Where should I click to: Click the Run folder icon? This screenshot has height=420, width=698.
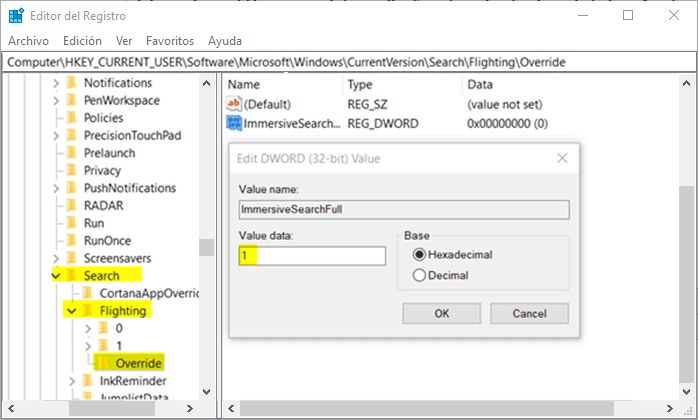[x=71, y=223]
